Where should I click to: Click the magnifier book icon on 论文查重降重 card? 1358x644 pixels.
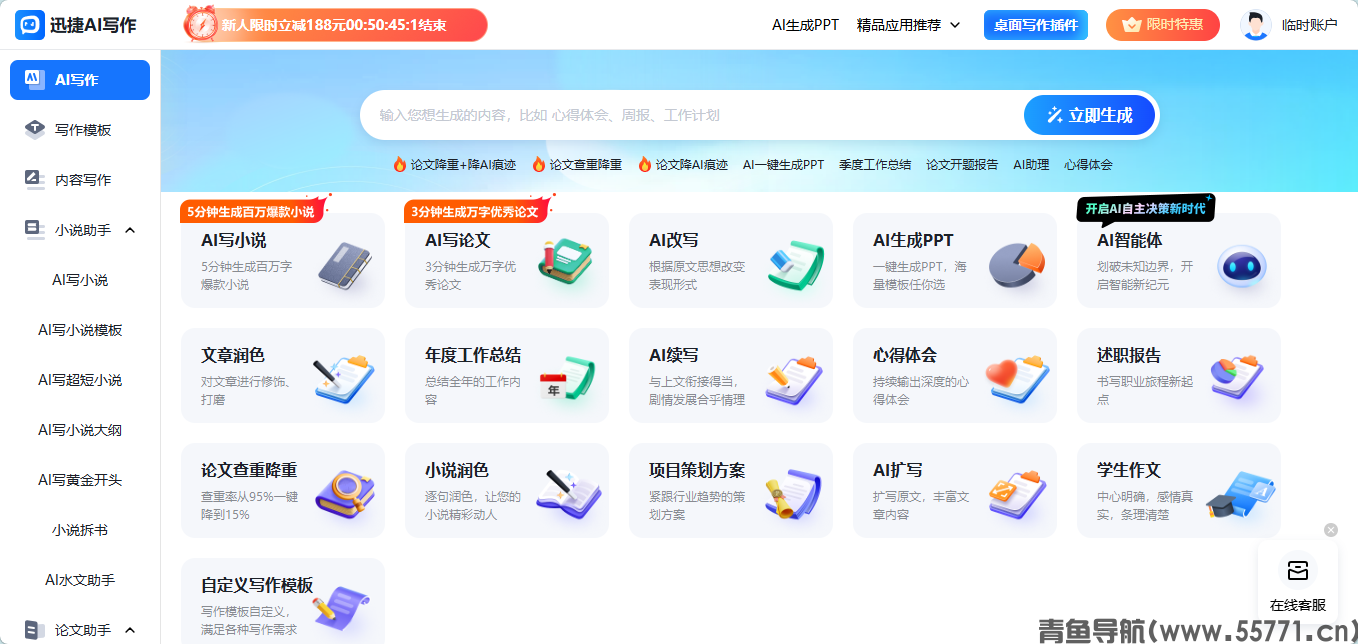[345, 494]
